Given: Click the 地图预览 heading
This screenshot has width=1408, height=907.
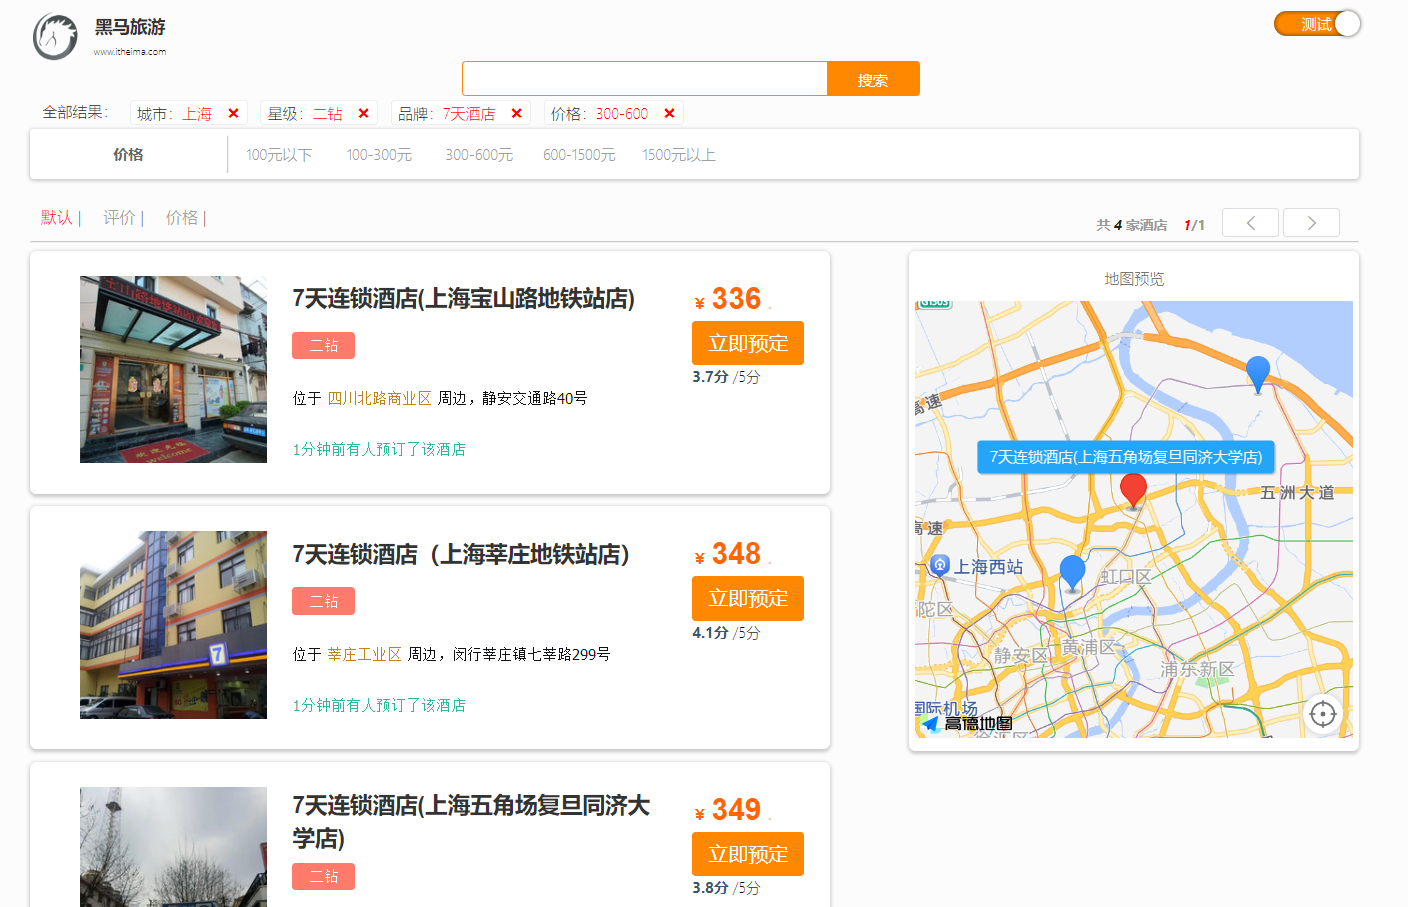Looking at the screenshot, I should click(x=1134, y=279).
